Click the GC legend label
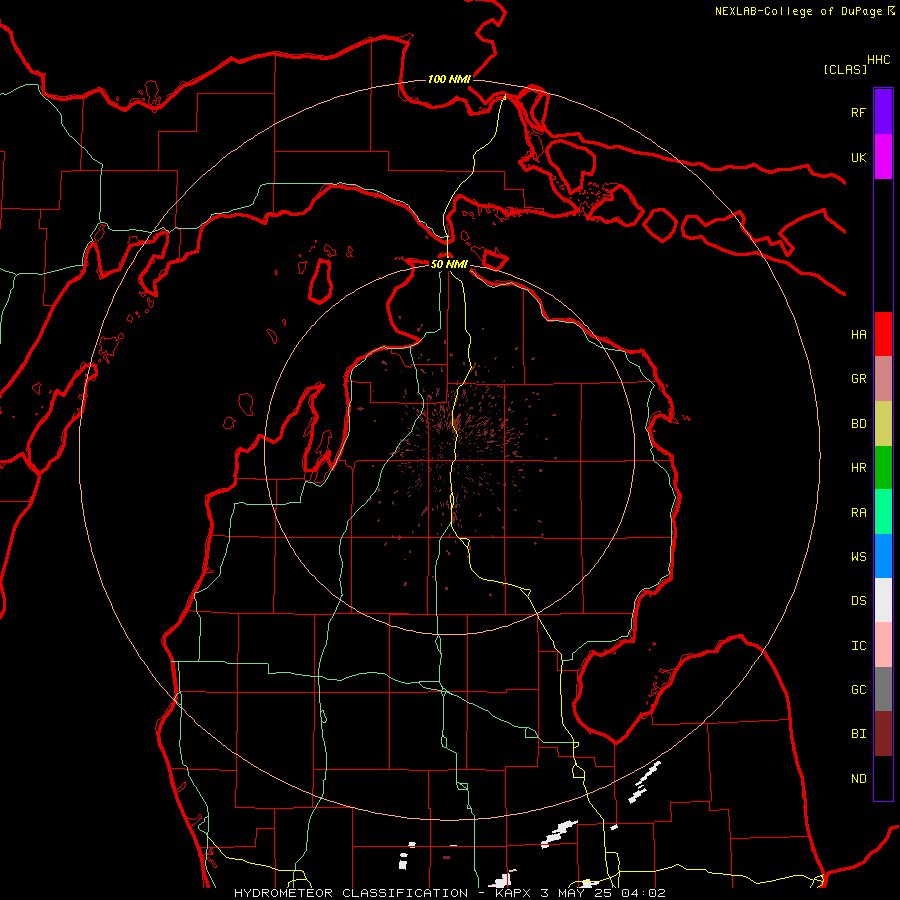900x900 pixels. (x=858, y=689)
